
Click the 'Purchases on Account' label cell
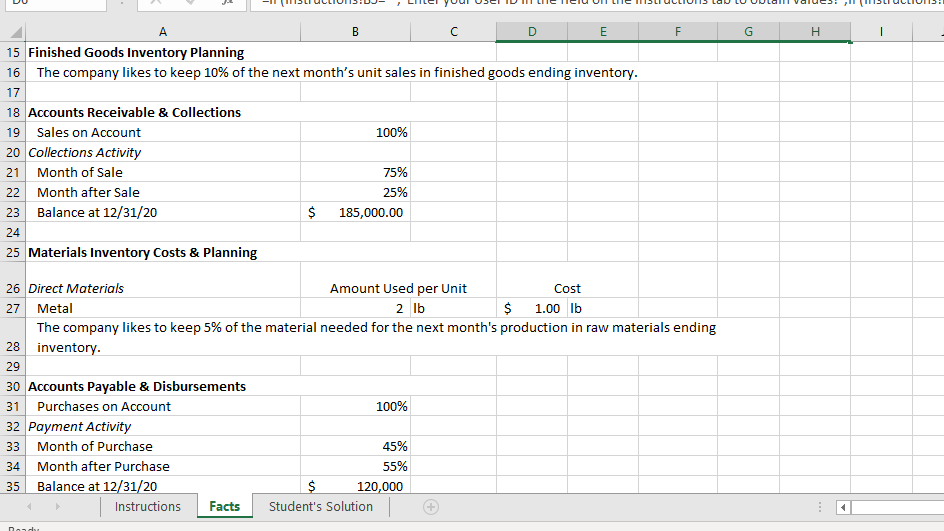163,406
